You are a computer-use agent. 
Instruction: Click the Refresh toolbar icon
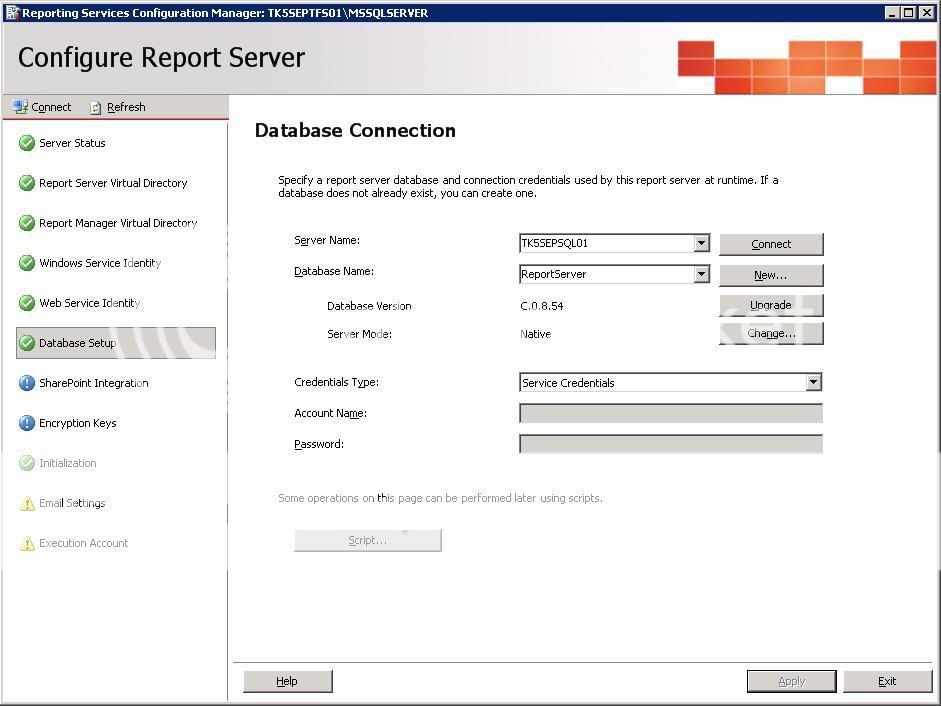(96, 107)
